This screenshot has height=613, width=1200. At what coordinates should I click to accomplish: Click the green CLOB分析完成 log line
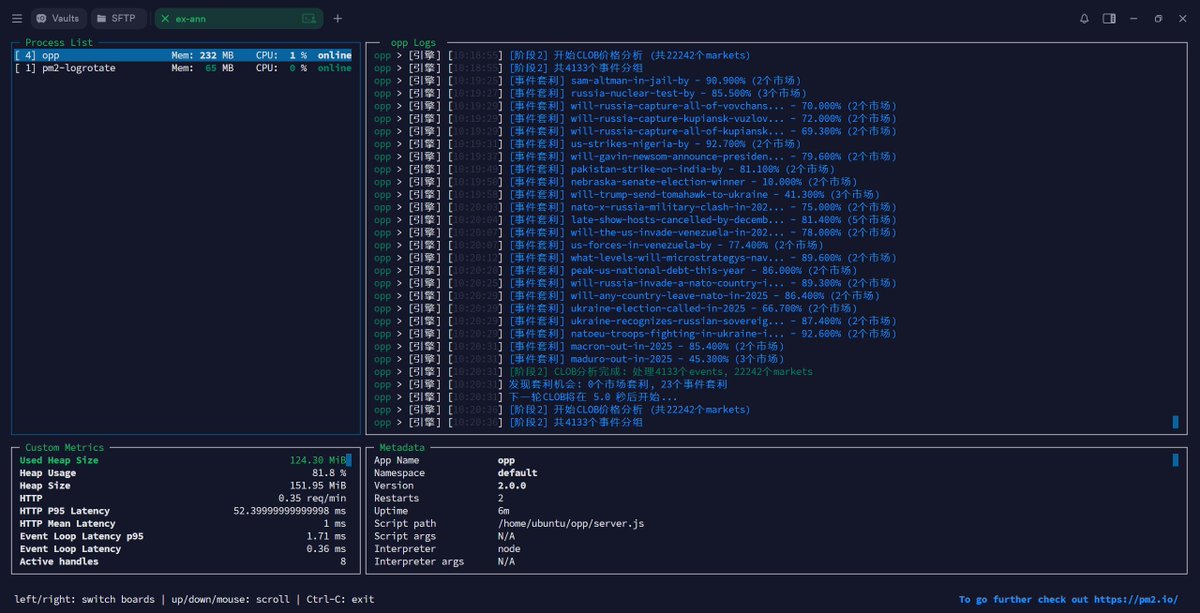594,372
